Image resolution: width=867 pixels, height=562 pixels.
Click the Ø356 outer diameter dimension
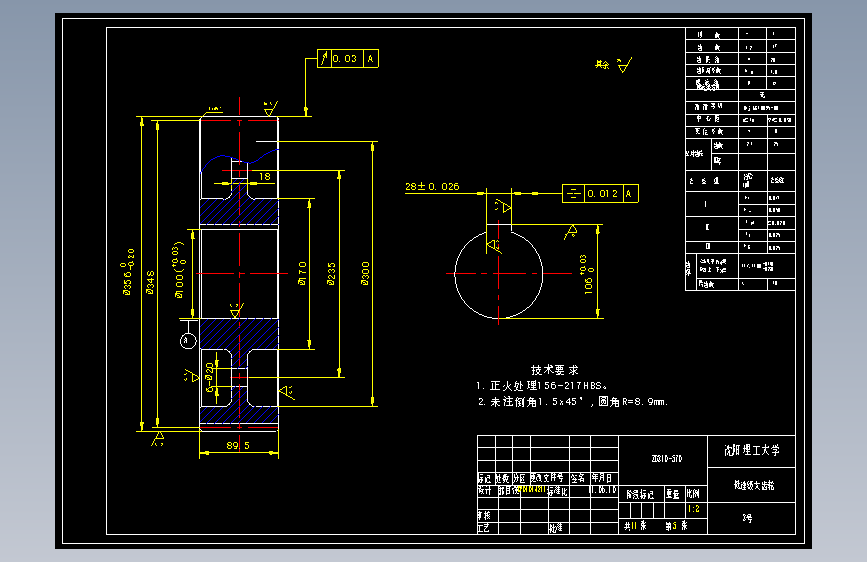[127, 272]
